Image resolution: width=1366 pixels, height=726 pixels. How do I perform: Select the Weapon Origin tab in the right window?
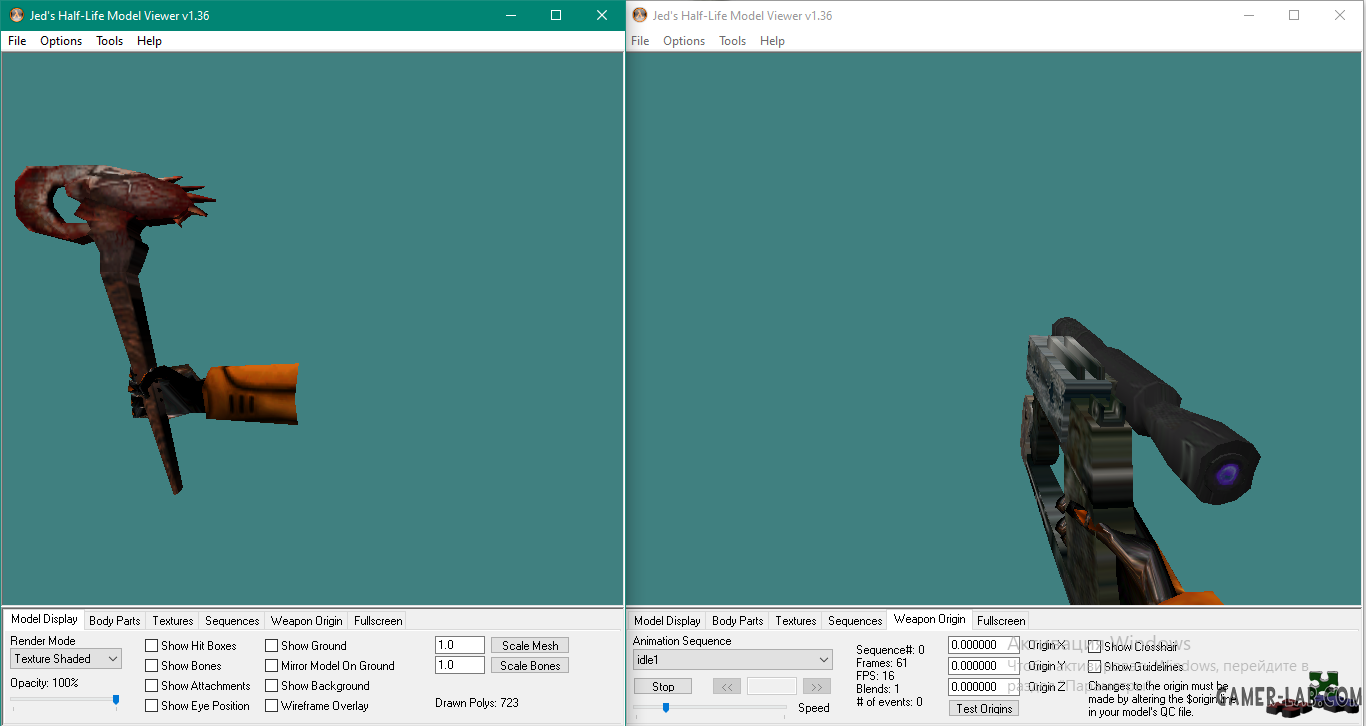click(930, 620)
